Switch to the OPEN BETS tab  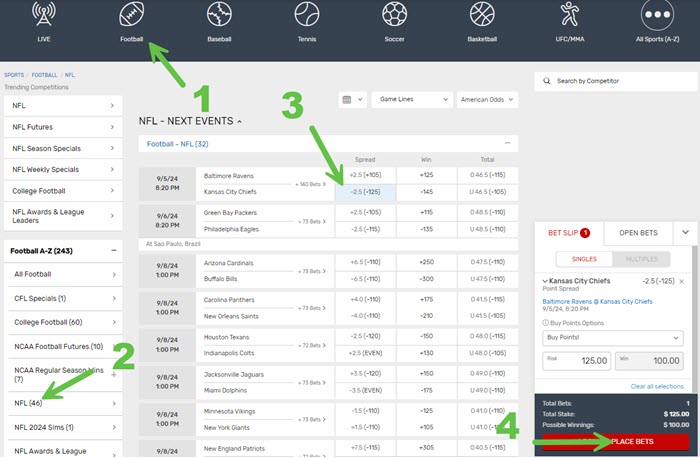[637, 232]
